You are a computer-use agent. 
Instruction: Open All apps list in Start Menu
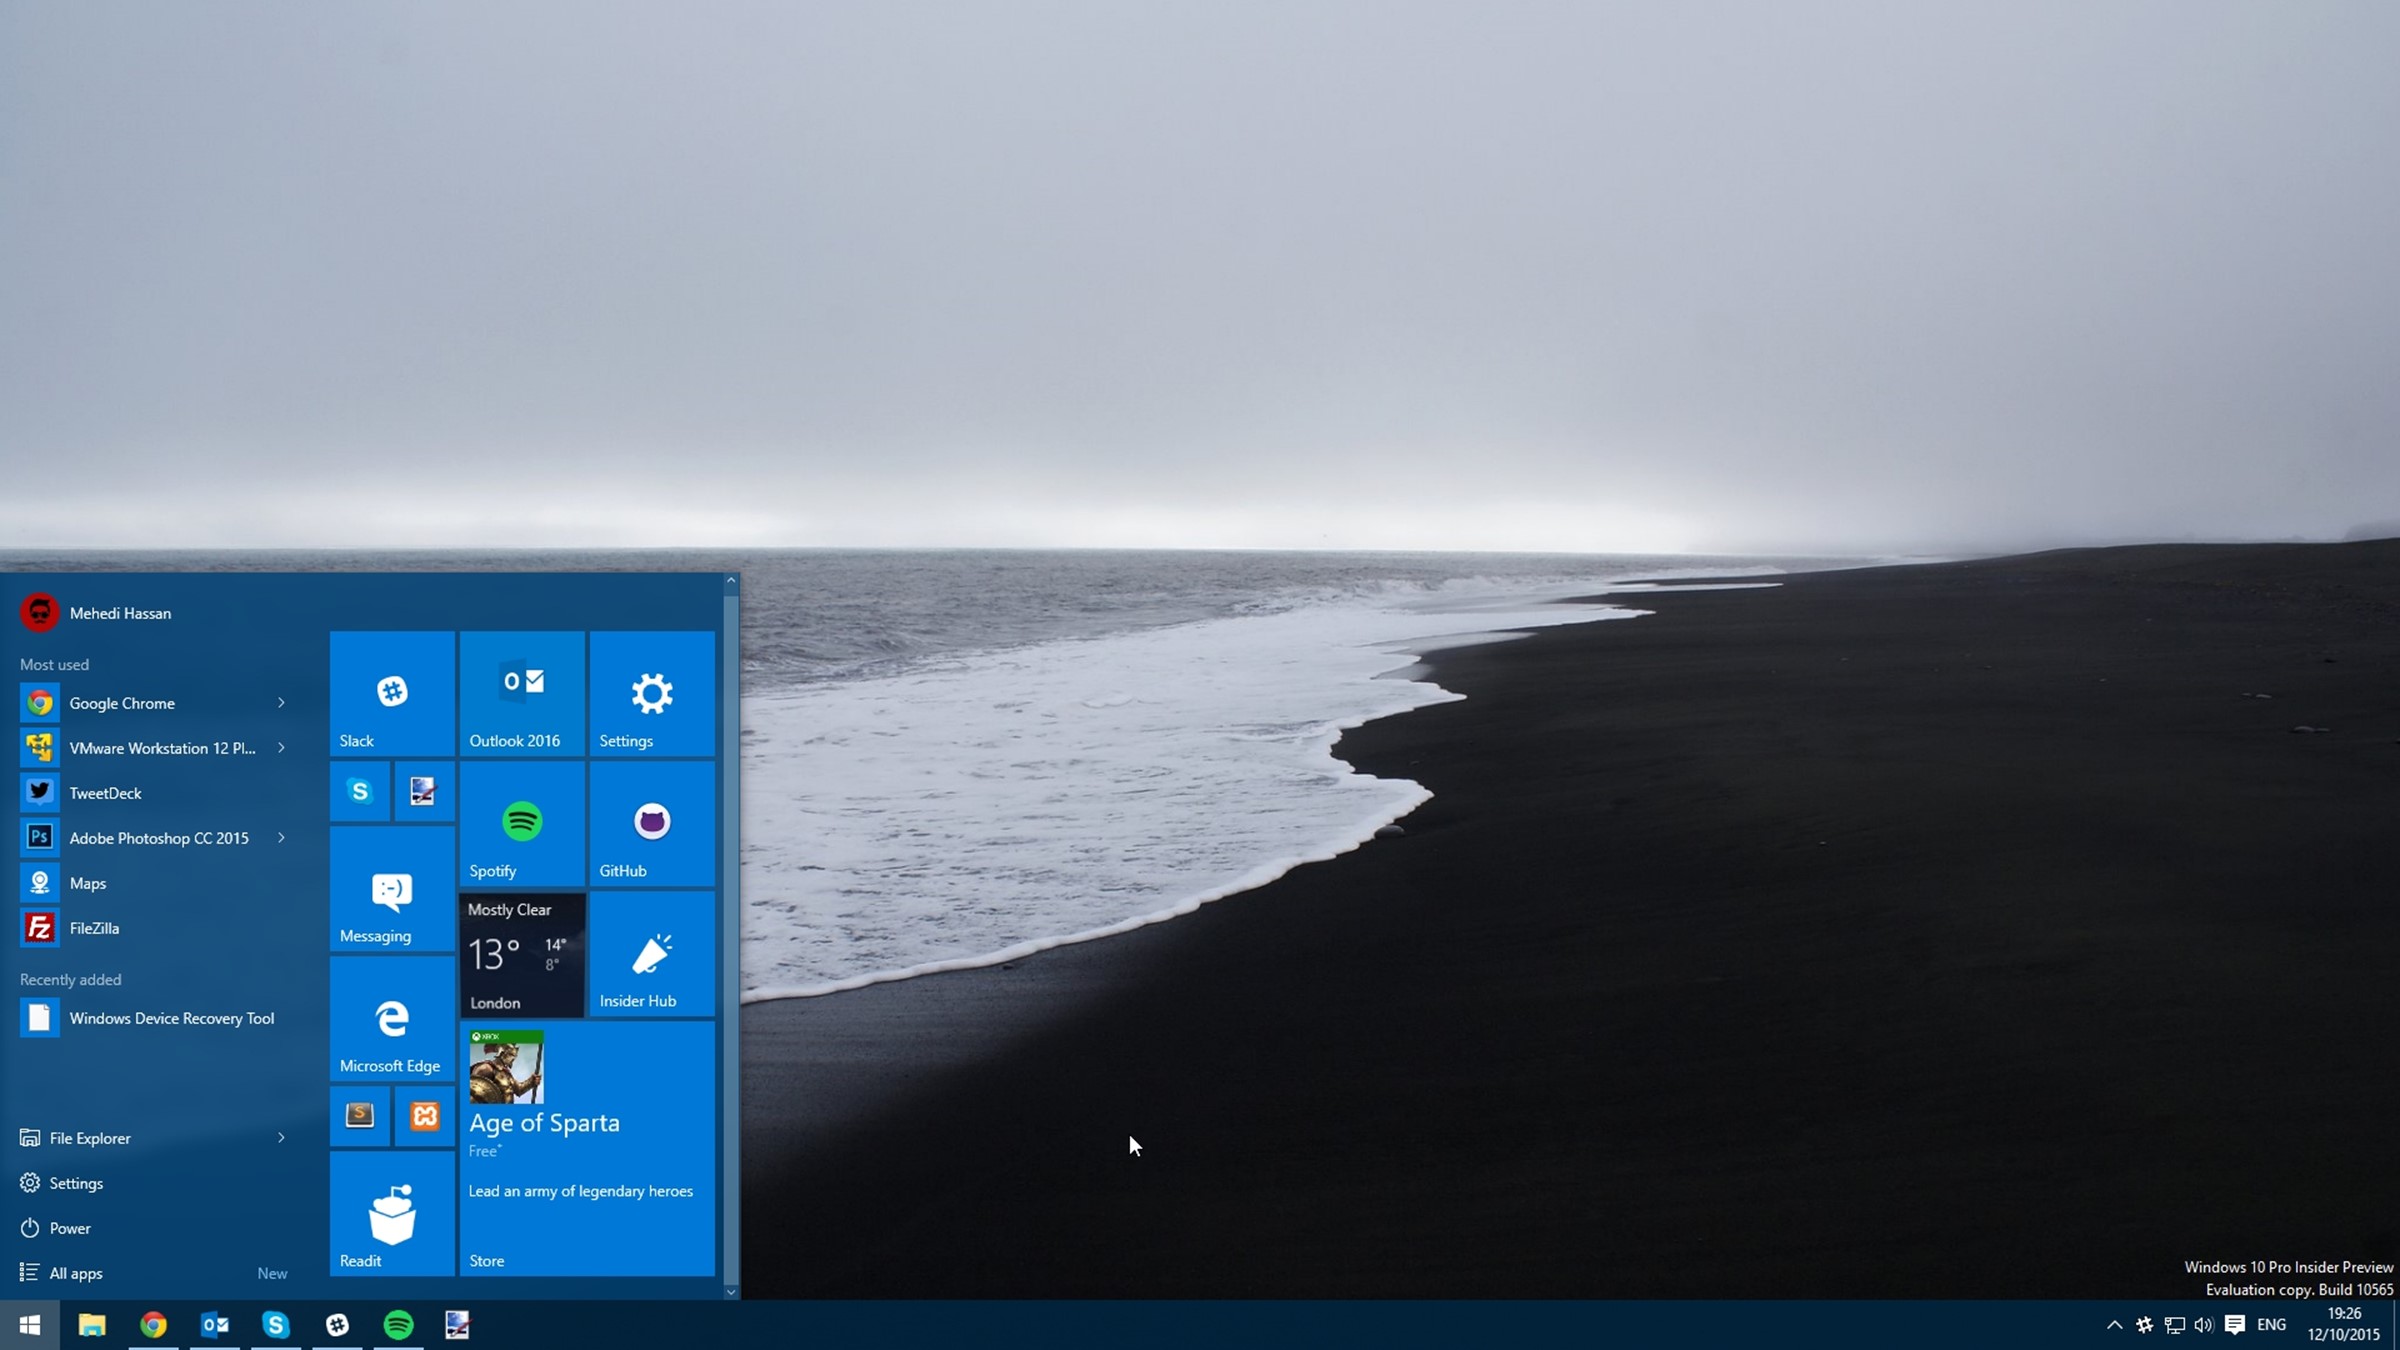pyautogui.click(x=77, y=1273)
